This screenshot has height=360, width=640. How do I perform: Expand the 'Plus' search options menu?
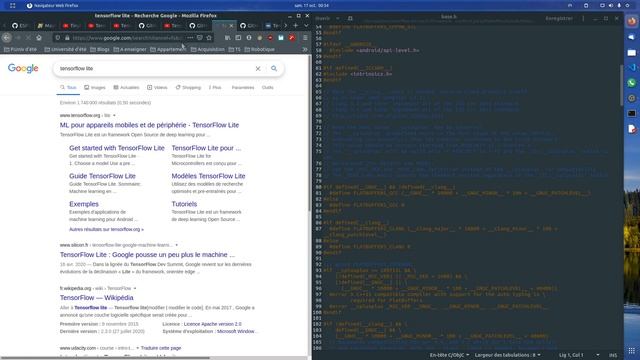pyautogui.click(x=215, y=87)
